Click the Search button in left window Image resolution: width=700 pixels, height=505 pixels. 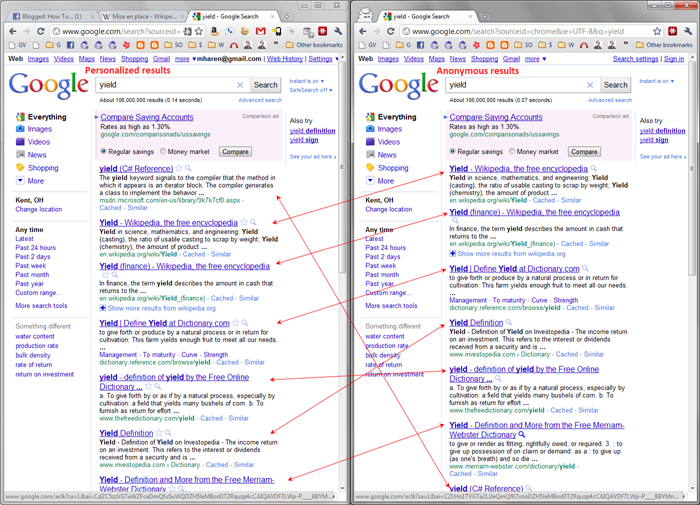pyautogui.click(x=266, y=85)
